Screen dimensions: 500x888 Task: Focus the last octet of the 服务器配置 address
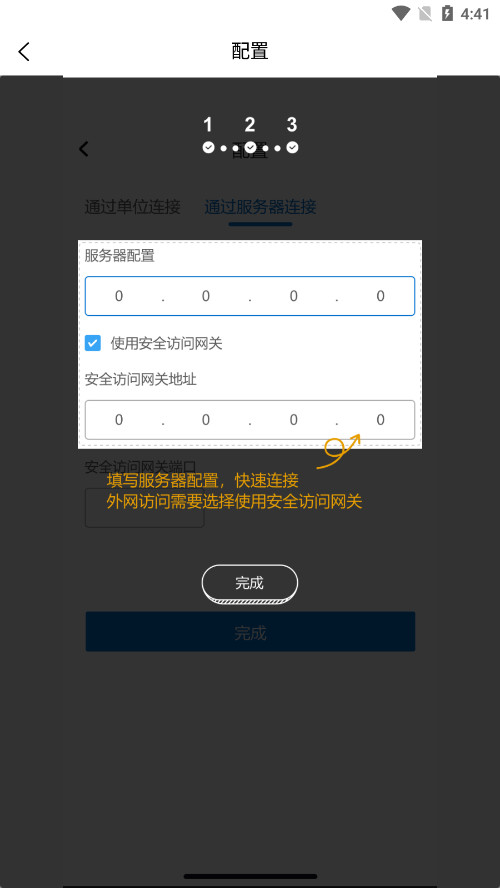(x=381, y=296)
